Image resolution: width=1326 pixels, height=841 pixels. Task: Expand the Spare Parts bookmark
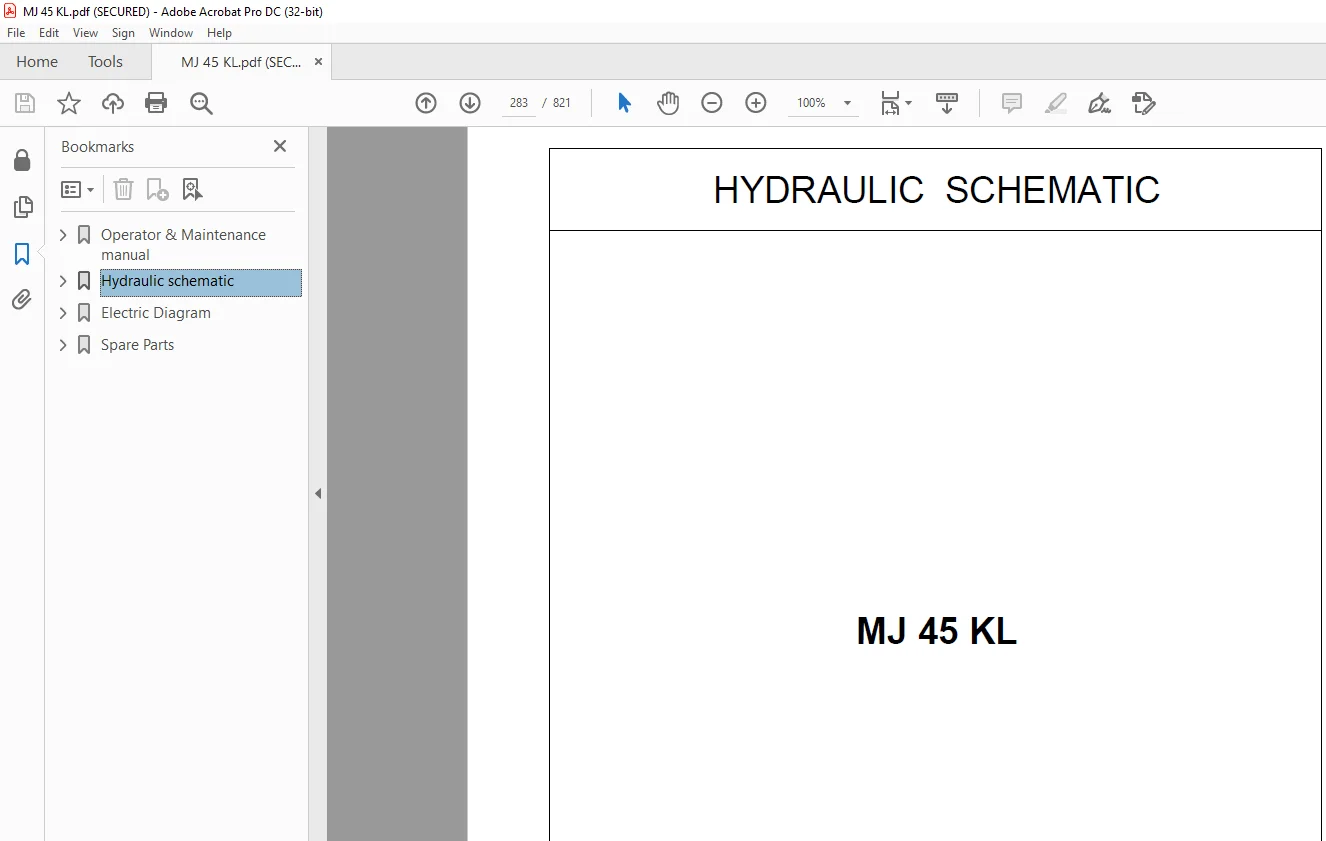[x=63, y=345]
